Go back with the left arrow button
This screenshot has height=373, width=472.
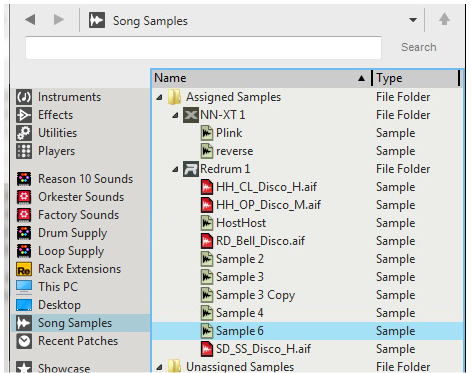(30, 20)
